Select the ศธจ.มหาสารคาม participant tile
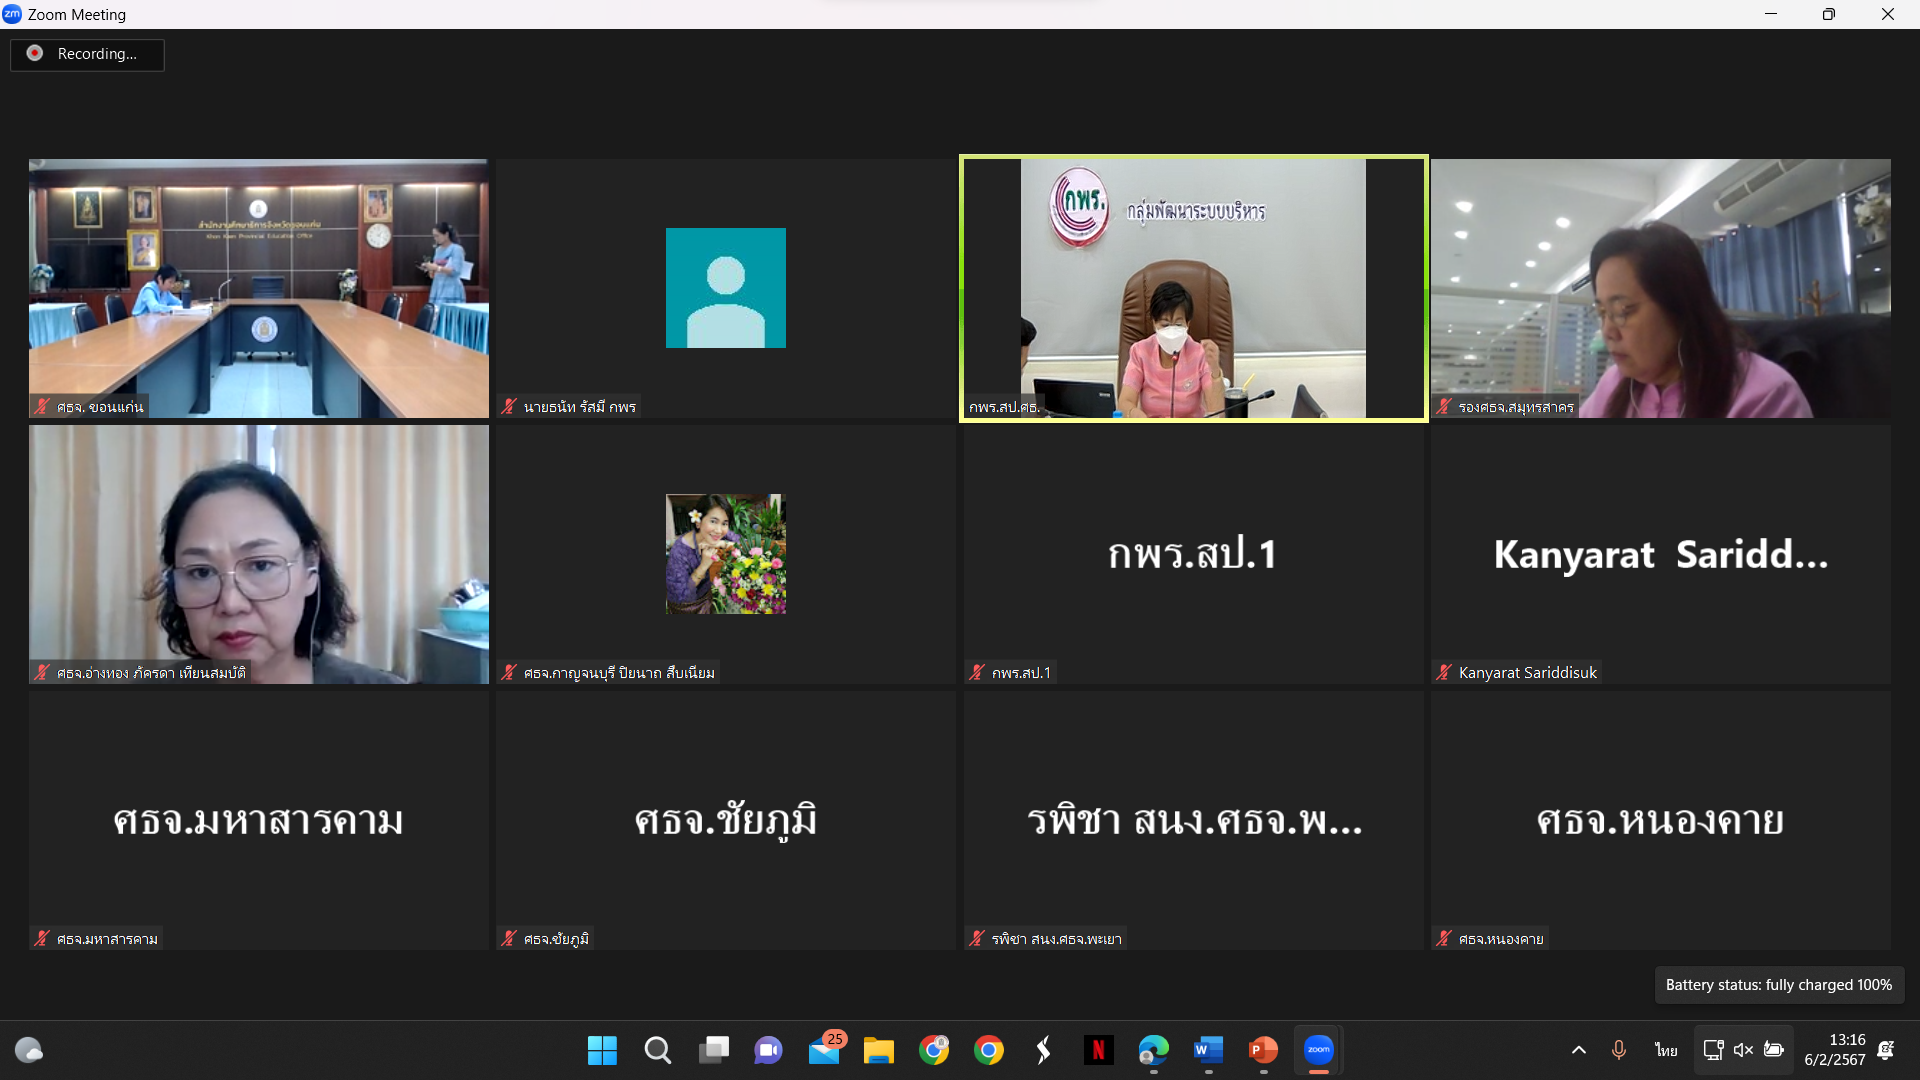The height and width of the screenshot is (1080, 1920). click(259, 820)
